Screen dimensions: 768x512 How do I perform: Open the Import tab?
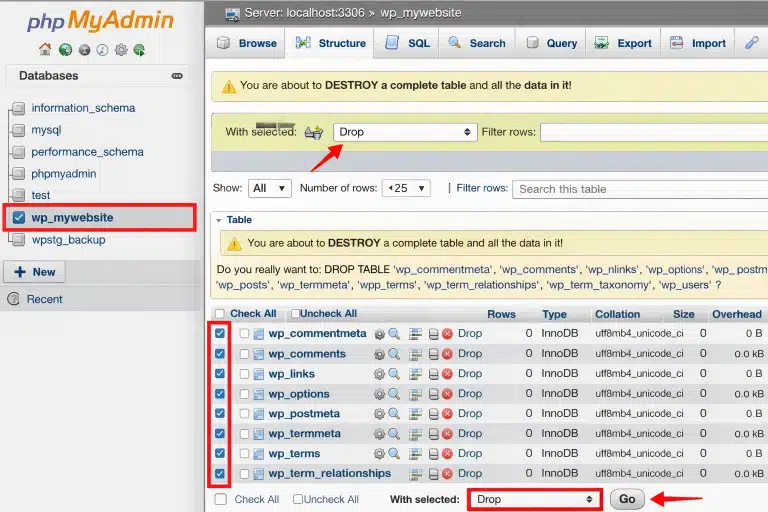tap(697, 43)
